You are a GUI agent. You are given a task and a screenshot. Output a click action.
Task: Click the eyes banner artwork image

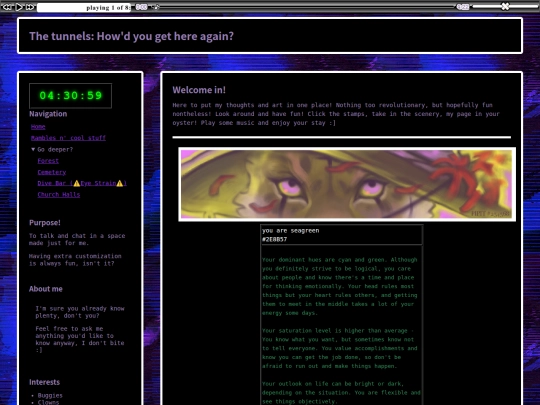(347, 184)
